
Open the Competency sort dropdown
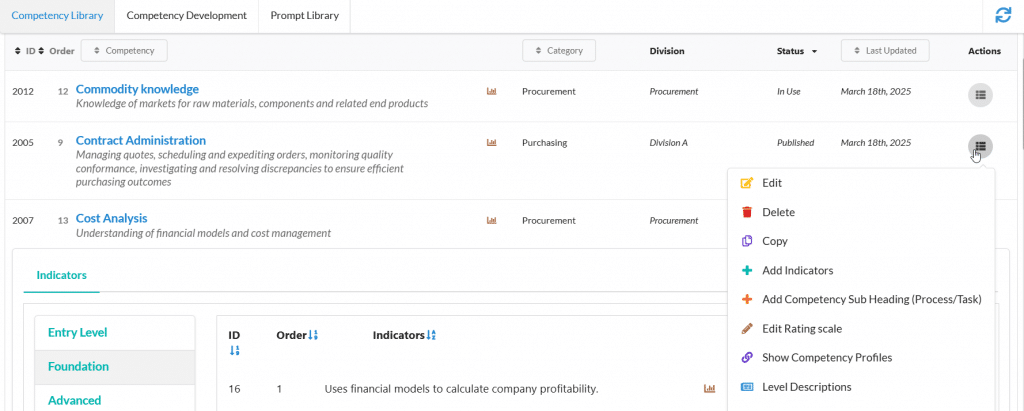tap(124, 50)
